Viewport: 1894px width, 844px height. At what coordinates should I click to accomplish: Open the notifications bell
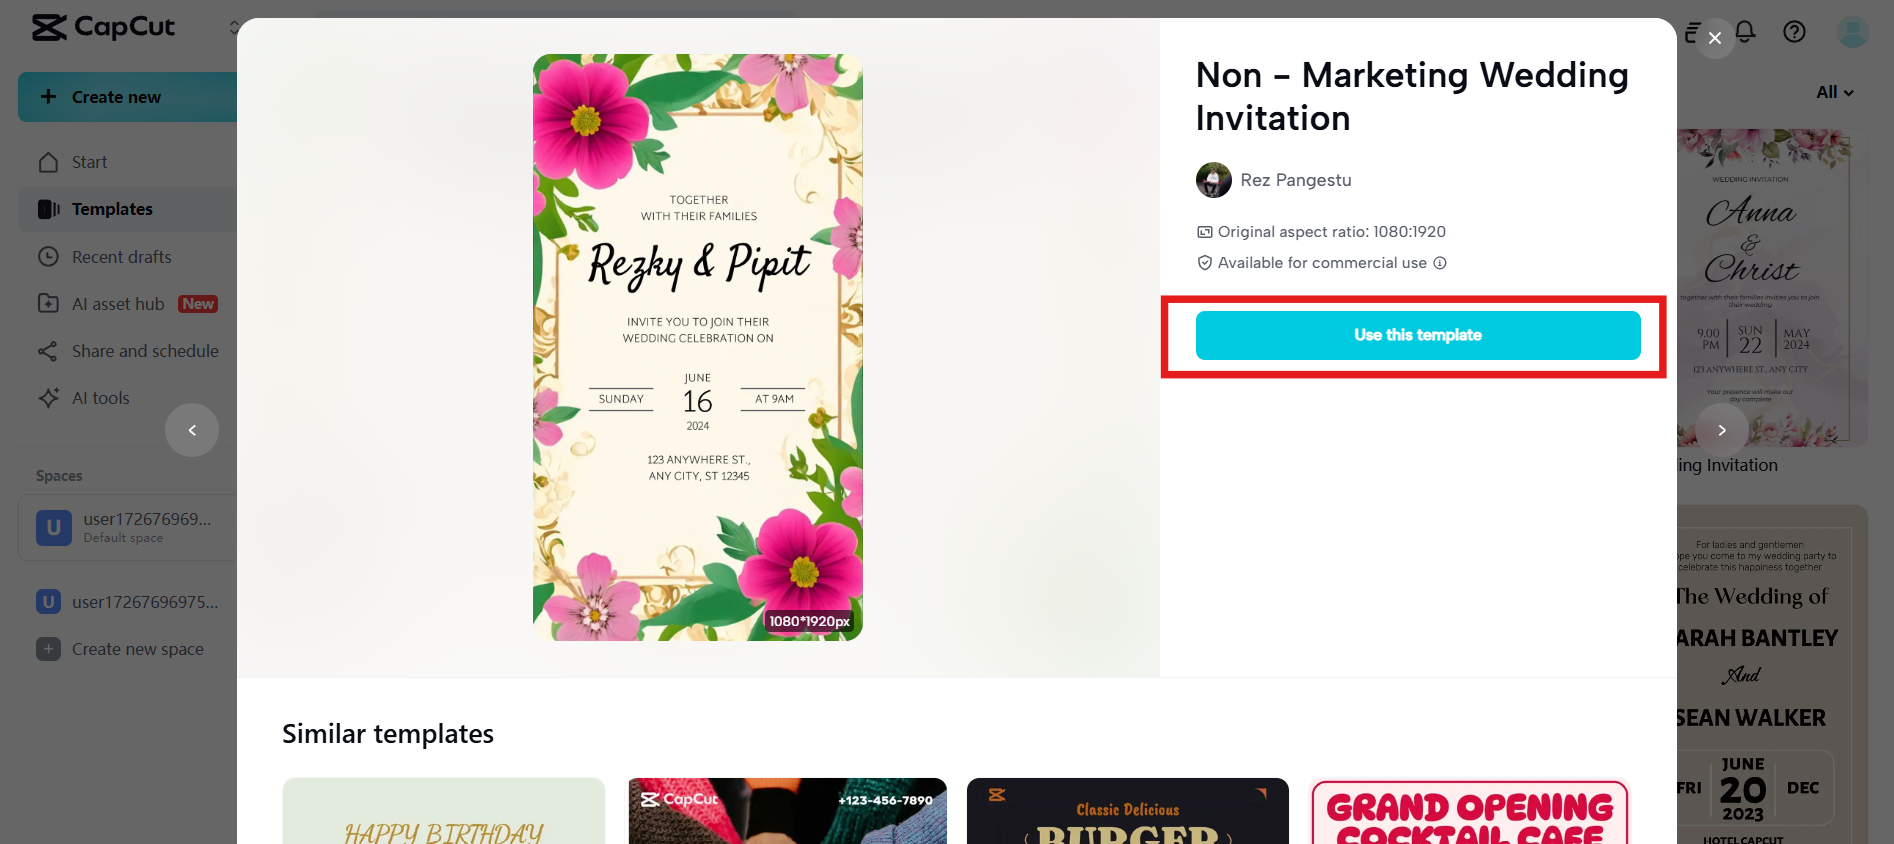pyautogui.click(x=1745, y=32)
